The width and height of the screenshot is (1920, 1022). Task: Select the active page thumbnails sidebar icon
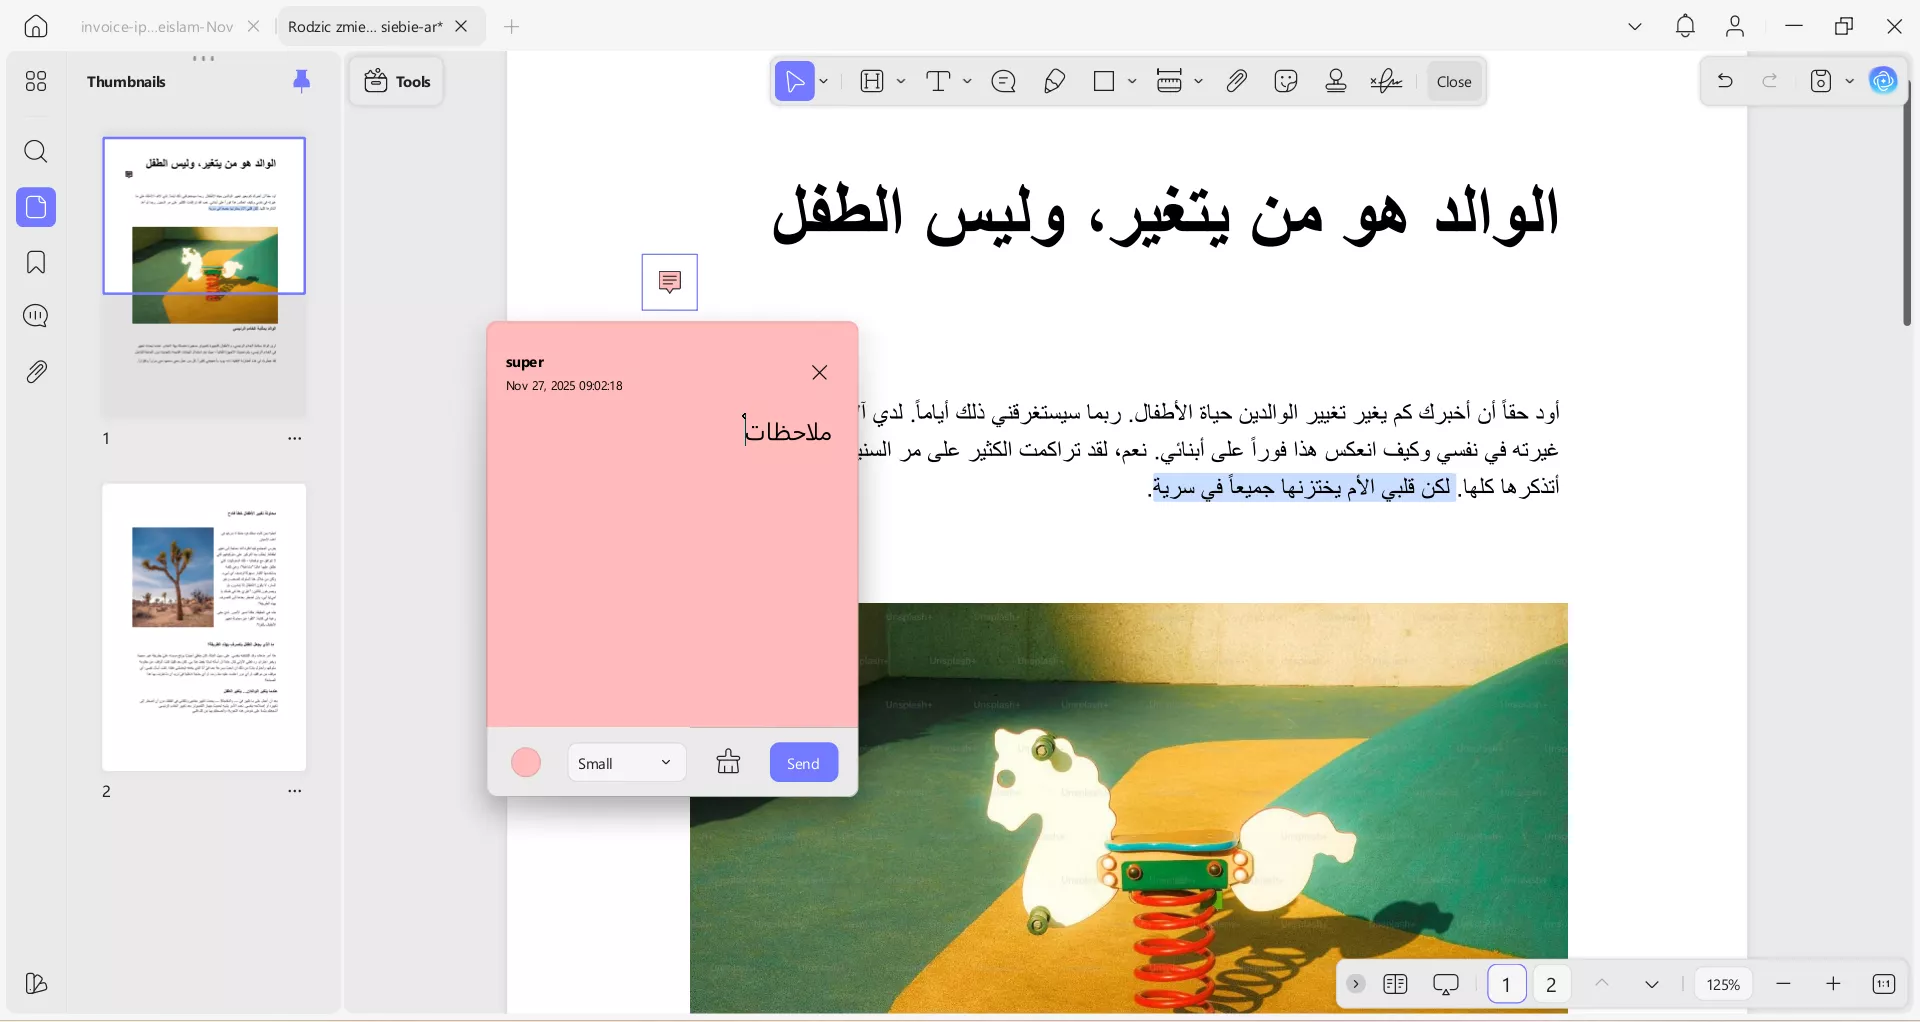(x=36, y=207)
